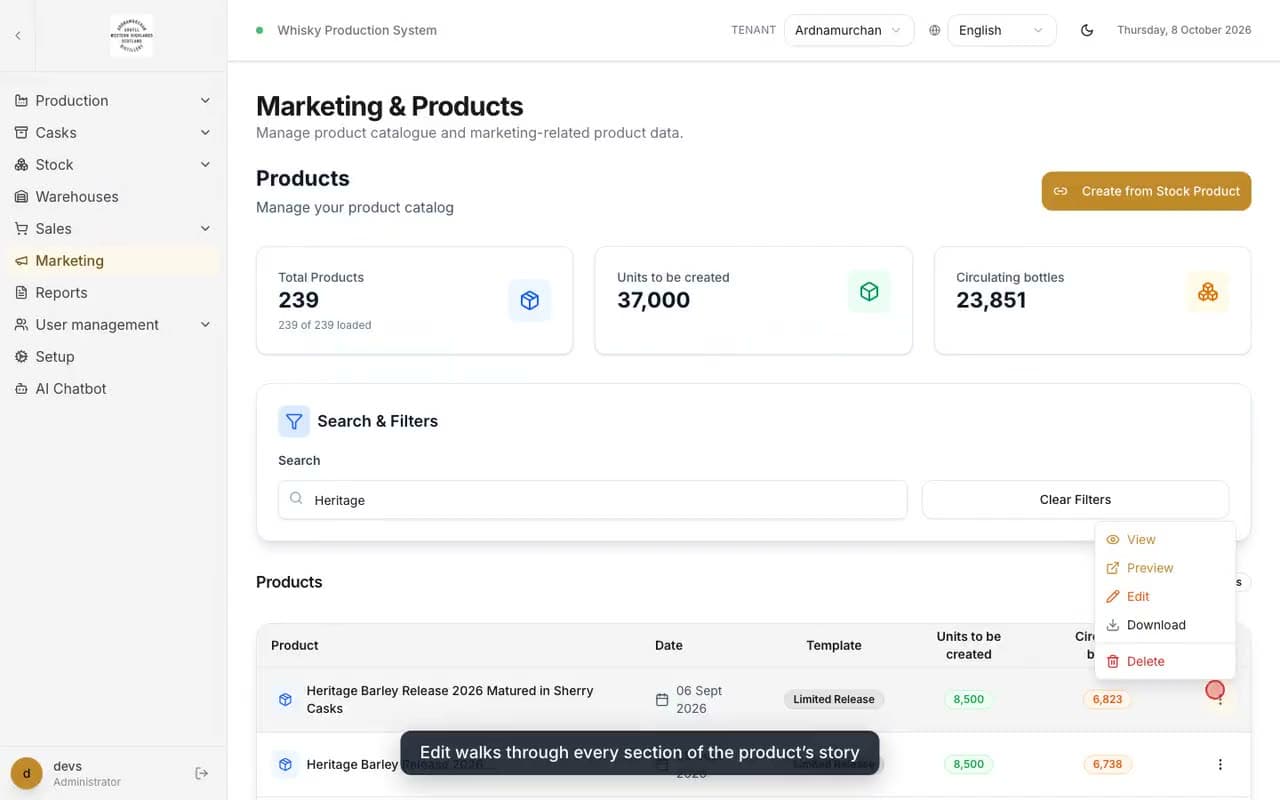
Task: Click the Search field containing Heritage
Action: 592,499
